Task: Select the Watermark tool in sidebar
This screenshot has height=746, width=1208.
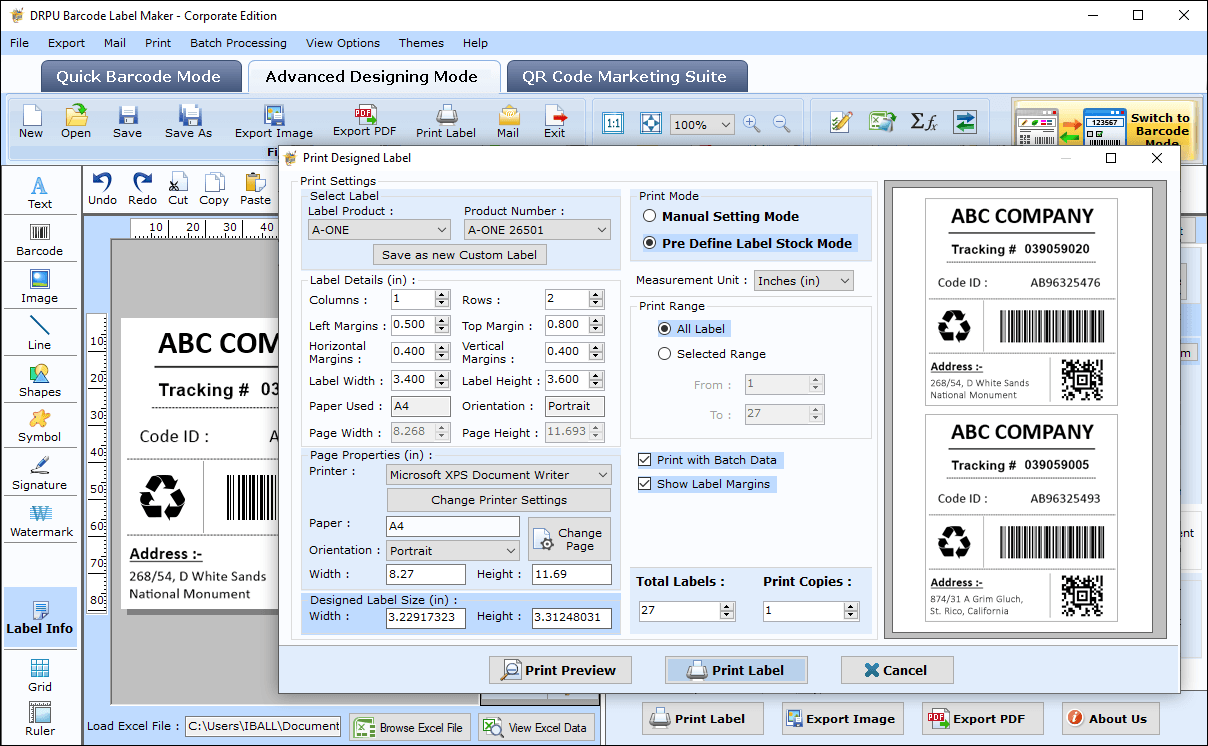Action: (x=40, y=520)
